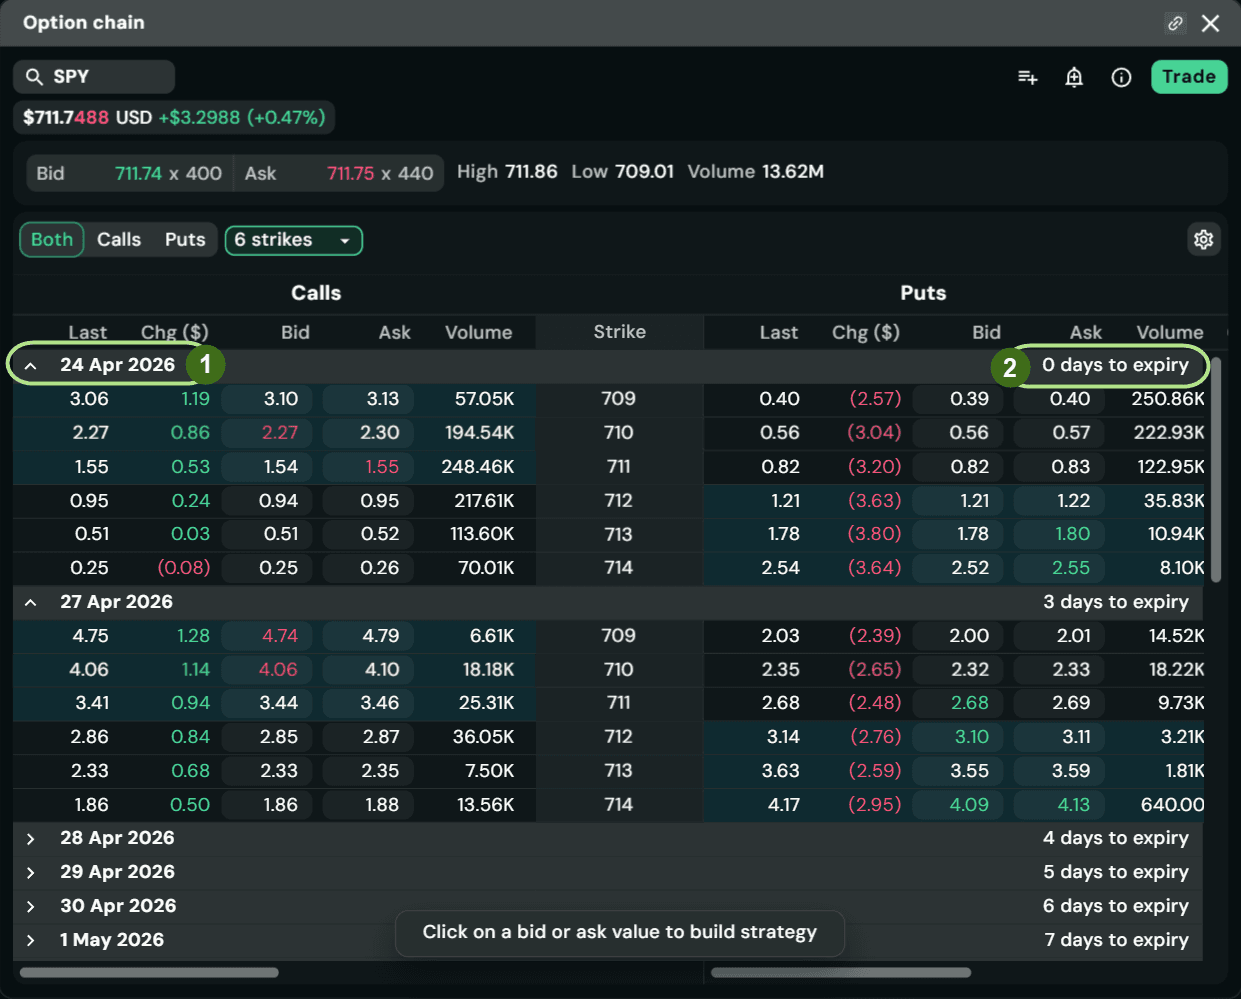Viewport: 1241px width, 999px height.
Task: Open the price alert bell icon
Action: pyautogui.click(x=1074, y=77)
